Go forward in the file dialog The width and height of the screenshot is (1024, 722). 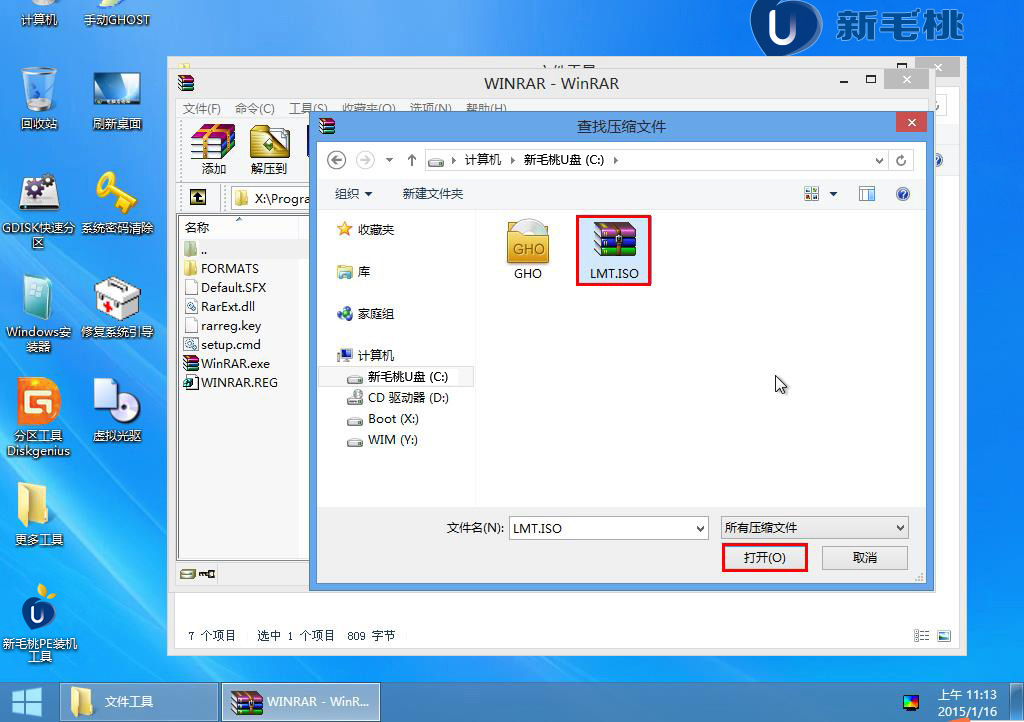point(365,160)
